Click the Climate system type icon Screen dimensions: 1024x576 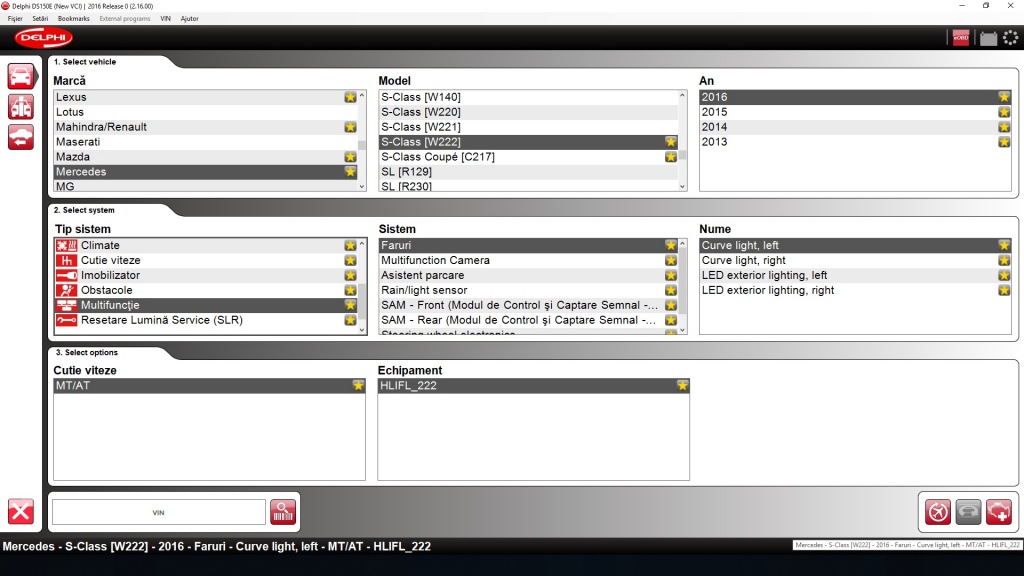point(66,246)
